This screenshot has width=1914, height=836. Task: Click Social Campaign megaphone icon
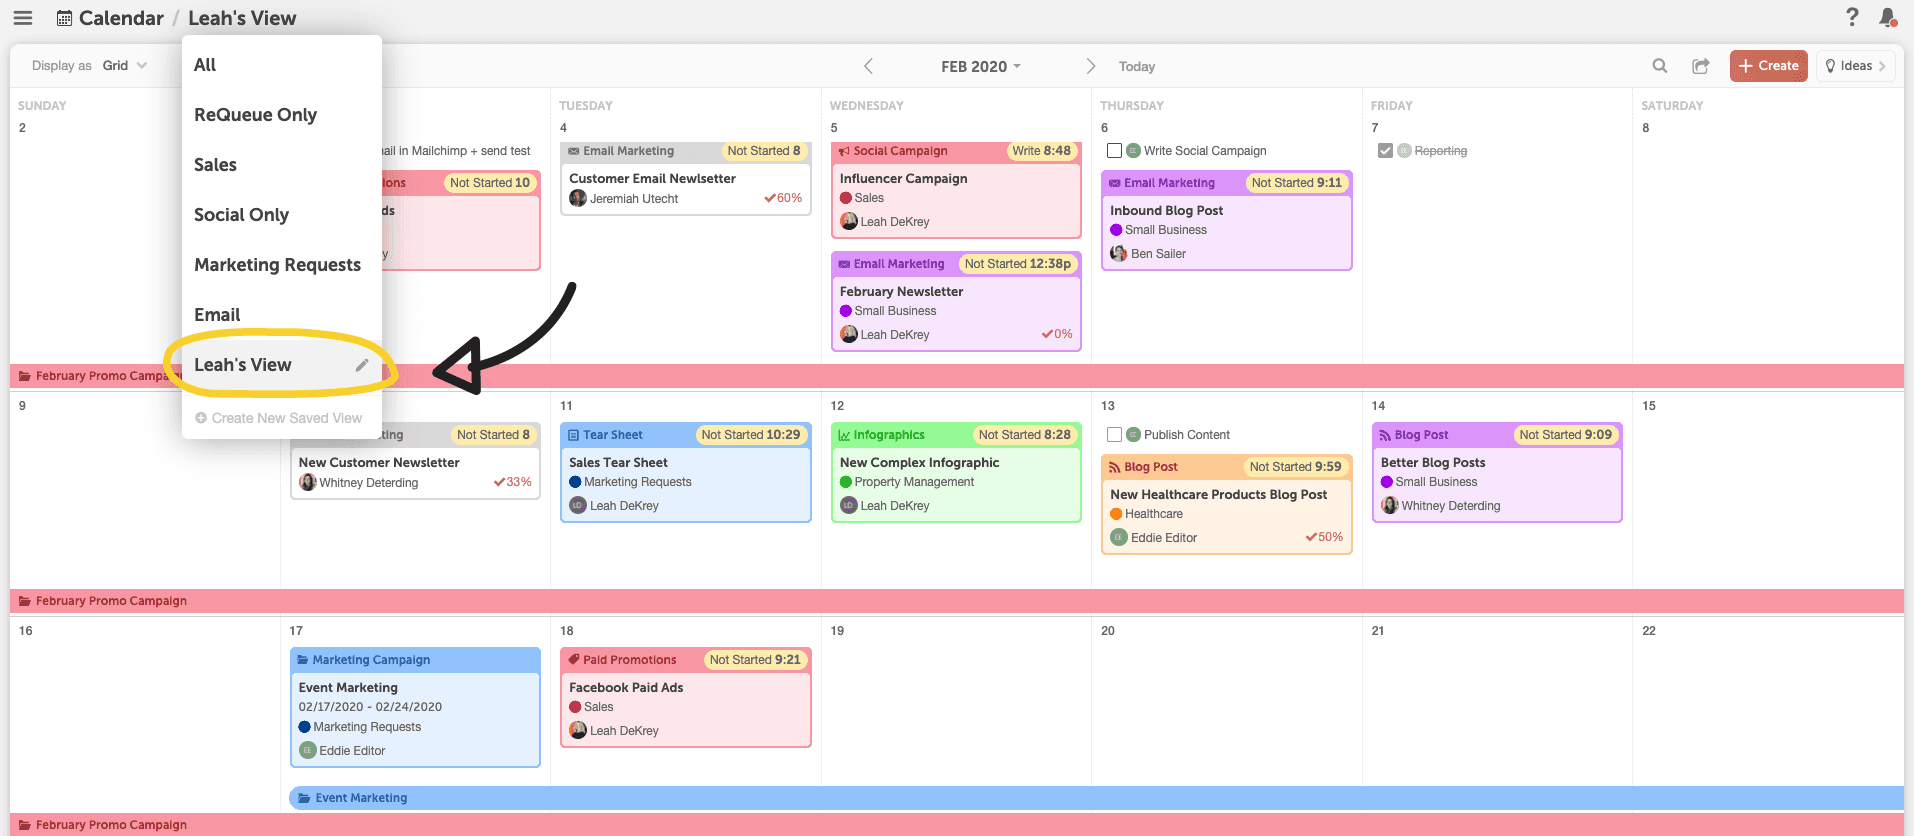tap(844, 151)
